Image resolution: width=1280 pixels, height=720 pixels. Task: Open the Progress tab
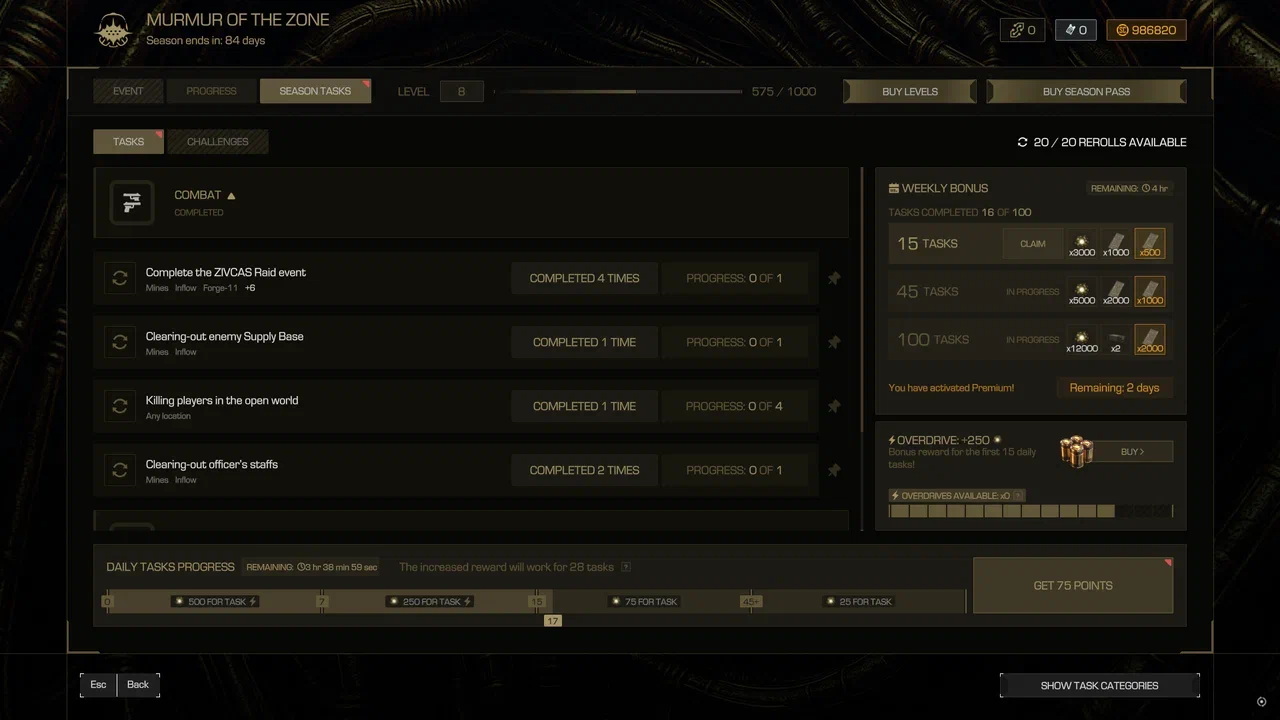[211, 91]
